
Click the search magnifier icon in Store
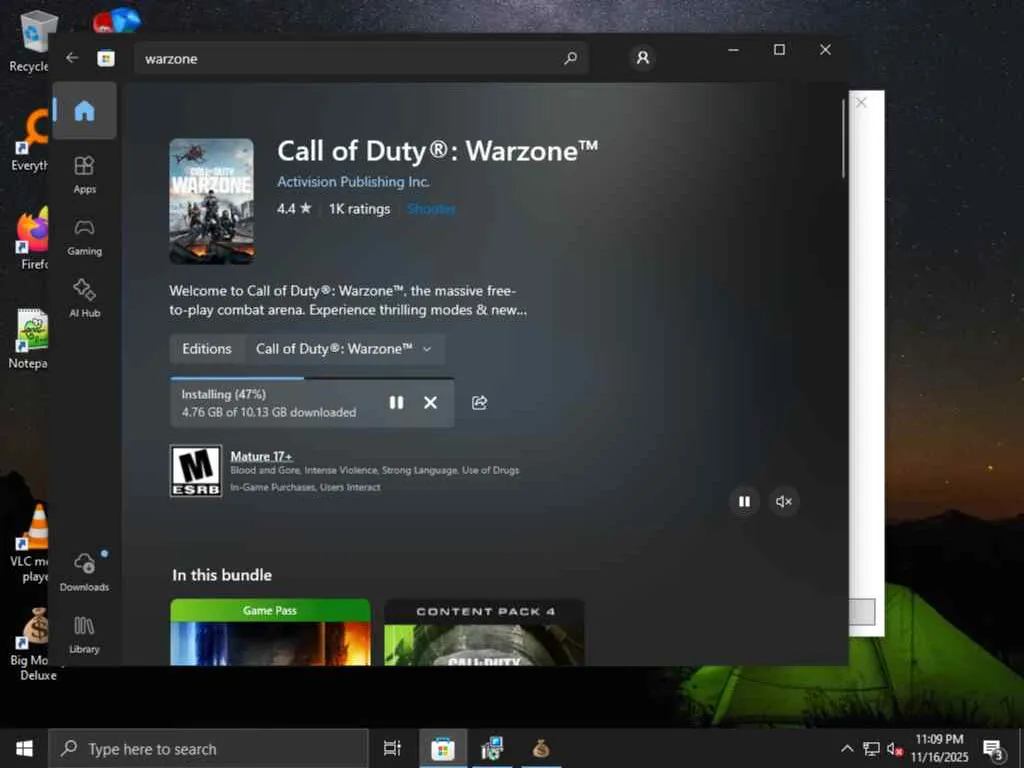click(570, 59)
